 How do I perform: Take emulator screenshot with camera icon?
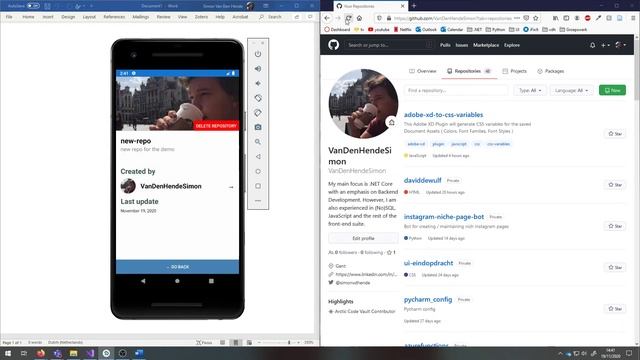258,127
